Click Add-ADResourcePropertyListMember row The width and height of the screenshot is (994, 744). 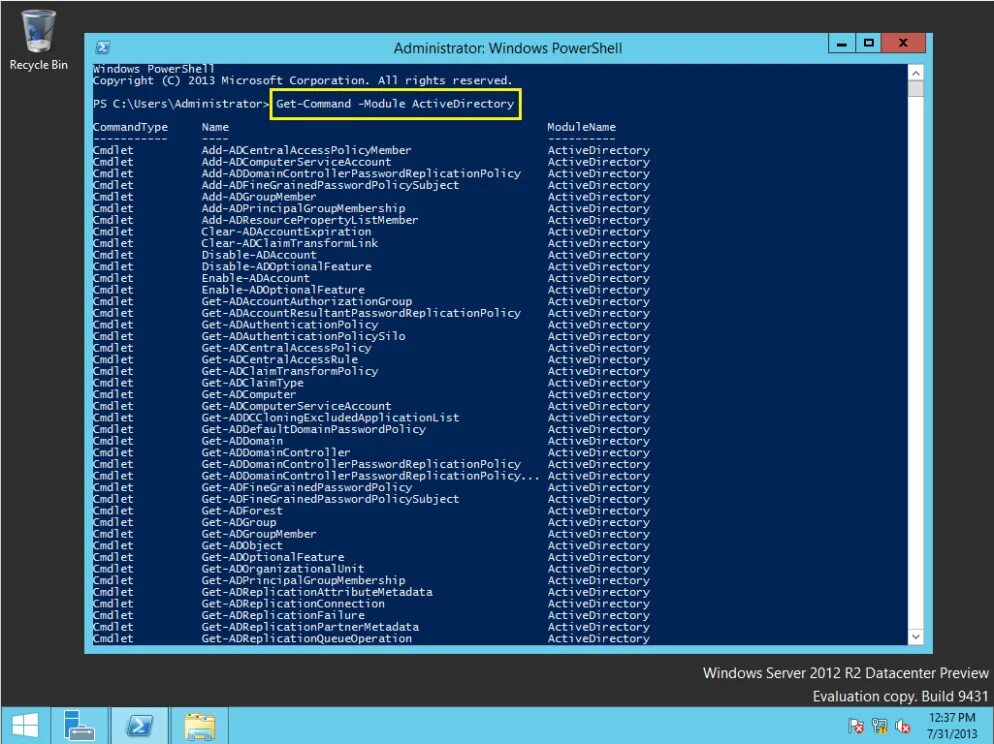[371, 220]
